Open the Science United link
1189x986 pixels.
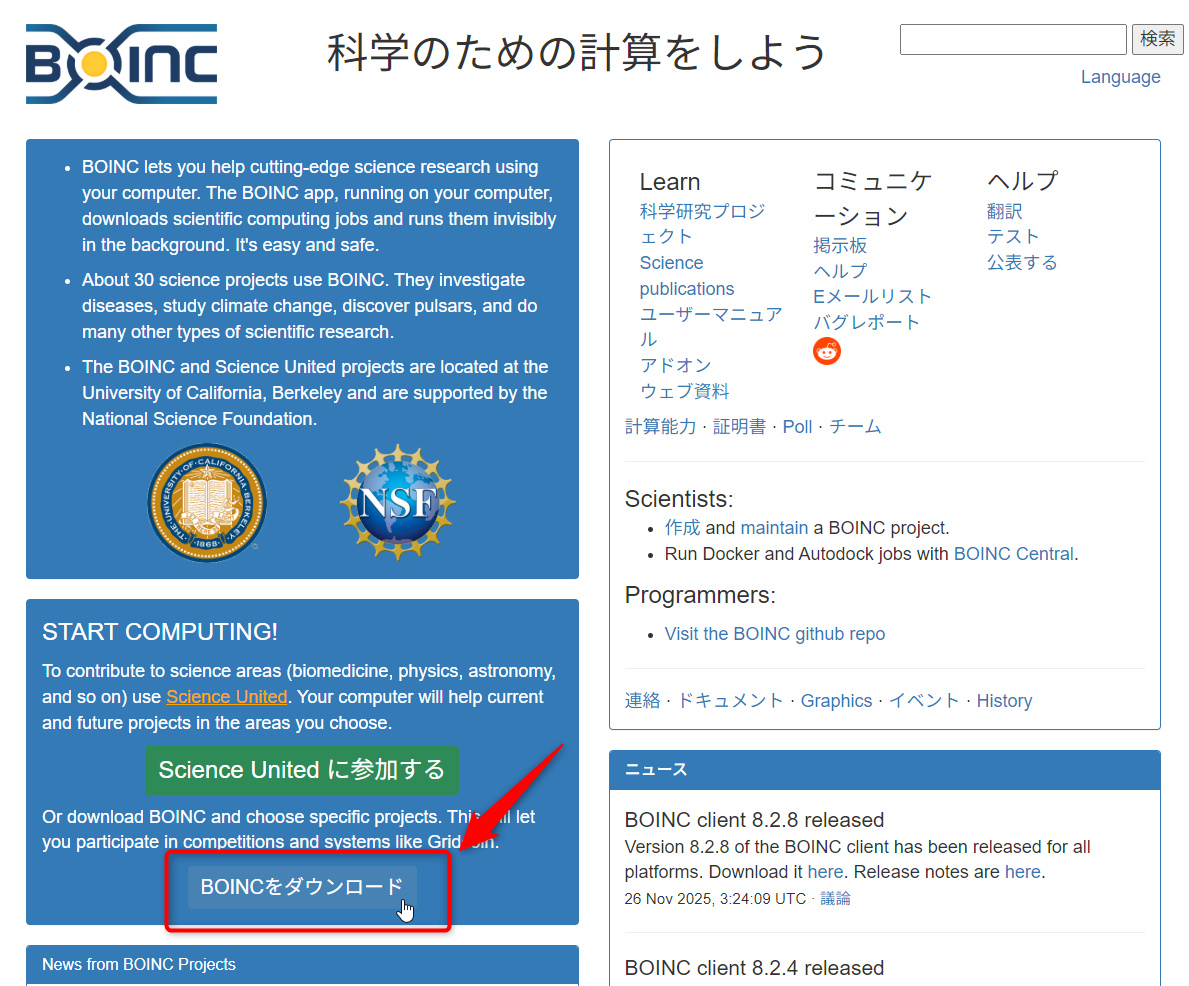pos(226,696)
